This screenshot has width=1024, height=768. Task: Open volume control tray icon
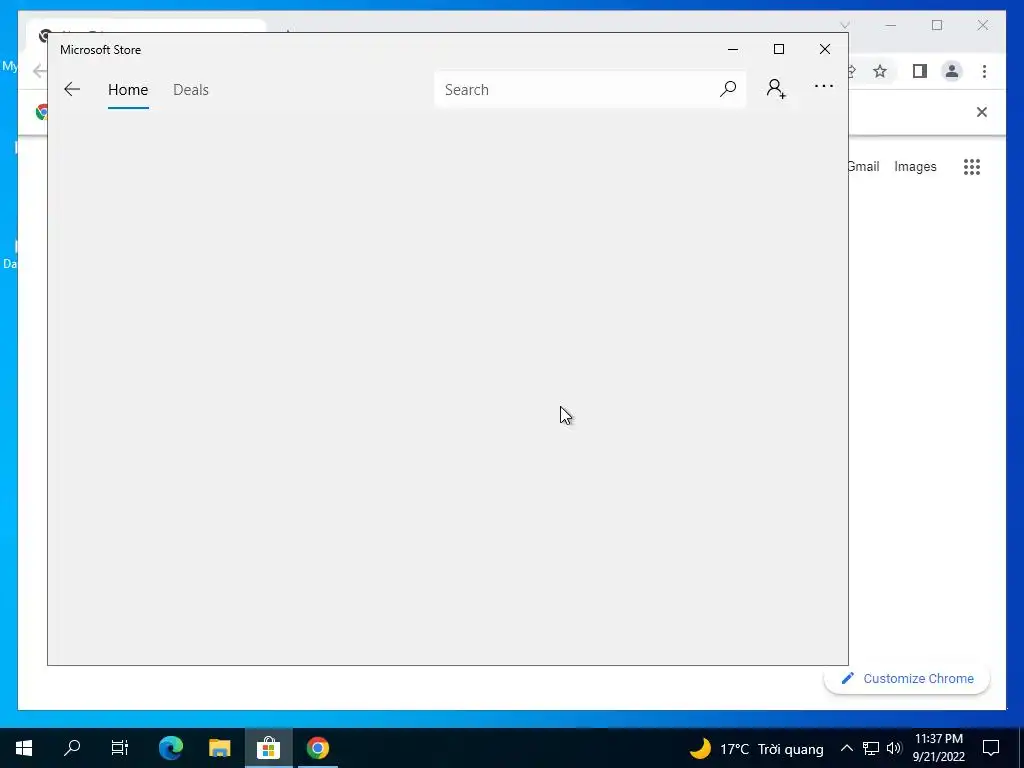pyautogui.click(x=894, y=748)
